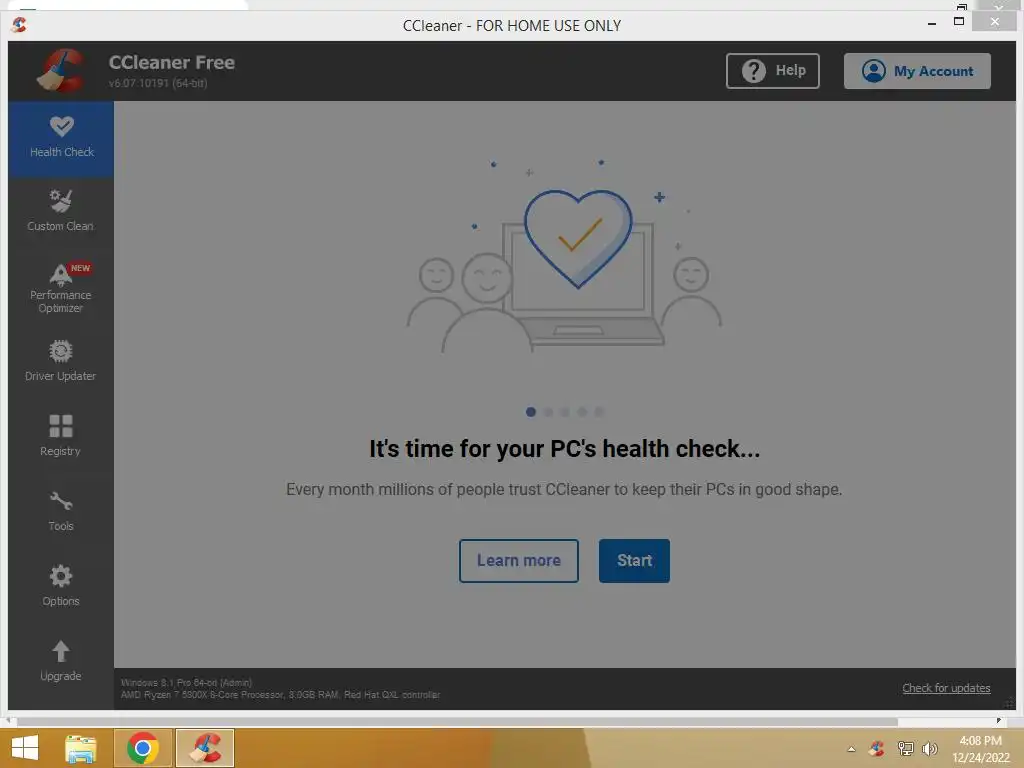This screenshot has height=768, width=1024.
Task: Click the scrollbar right arrow
Action: point(999,720)
